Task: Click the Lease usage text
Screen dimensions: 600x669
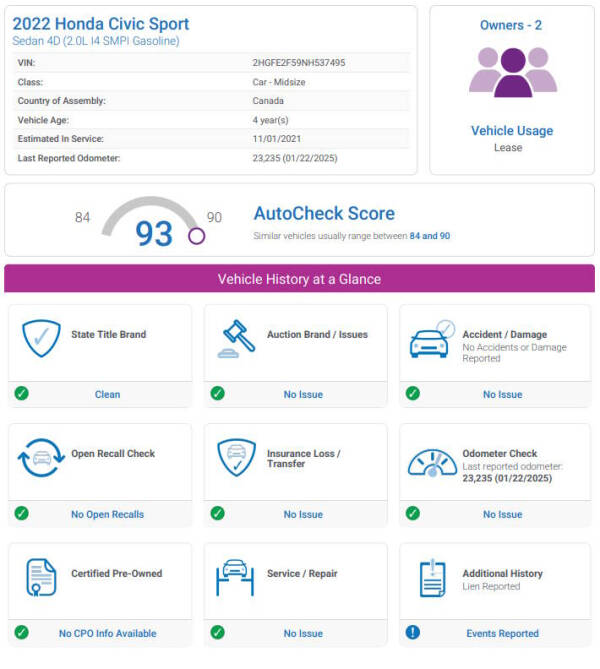Action: tap(508, 148)
